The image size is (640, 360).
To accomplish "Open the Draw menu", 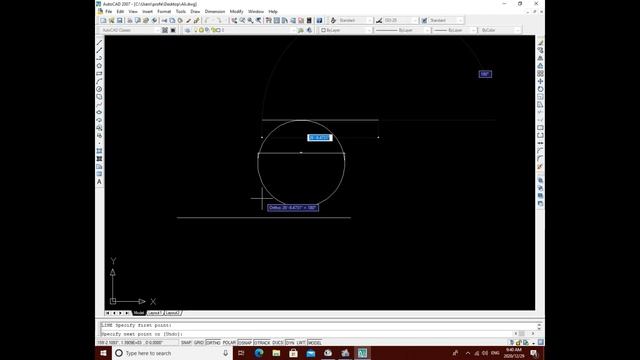I will point(195,11).
